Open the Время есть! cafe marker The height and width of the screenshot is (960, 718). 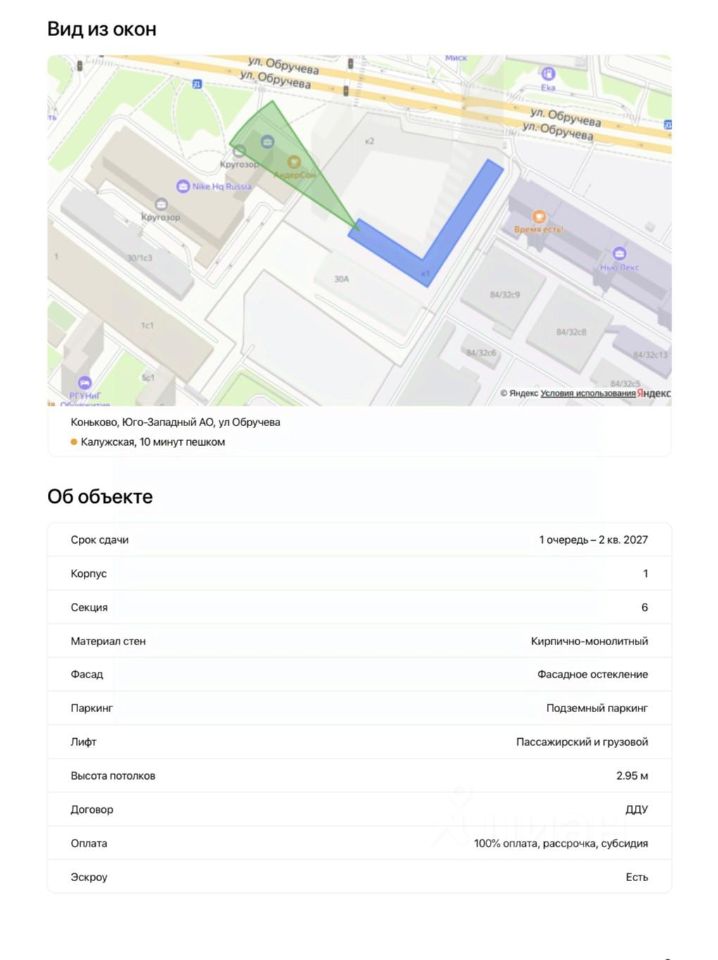(539, 216)
